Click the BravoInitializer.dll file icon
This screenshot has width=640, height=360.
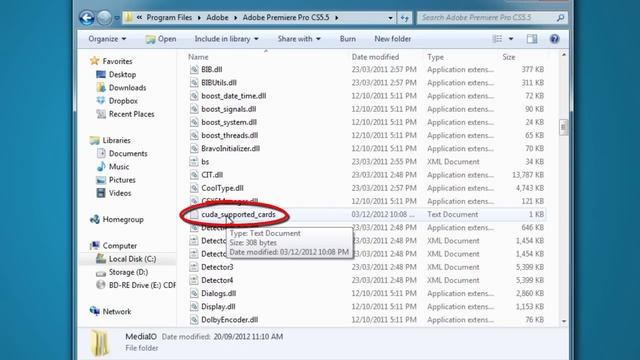(x=194, y=148)
